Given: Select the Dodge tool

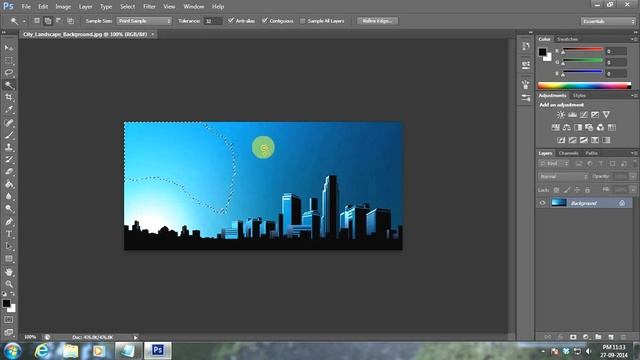Looking at the screenshot, I should (x=9, y=209).
